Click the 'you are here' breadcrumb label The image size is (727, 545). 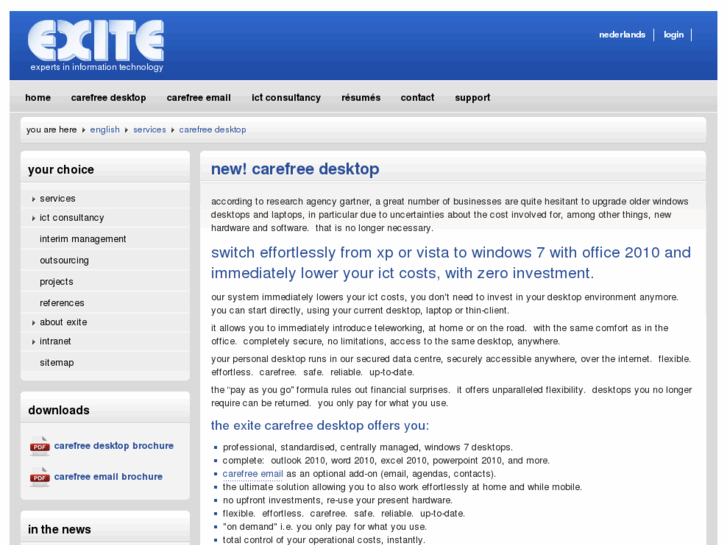[51, 130]
